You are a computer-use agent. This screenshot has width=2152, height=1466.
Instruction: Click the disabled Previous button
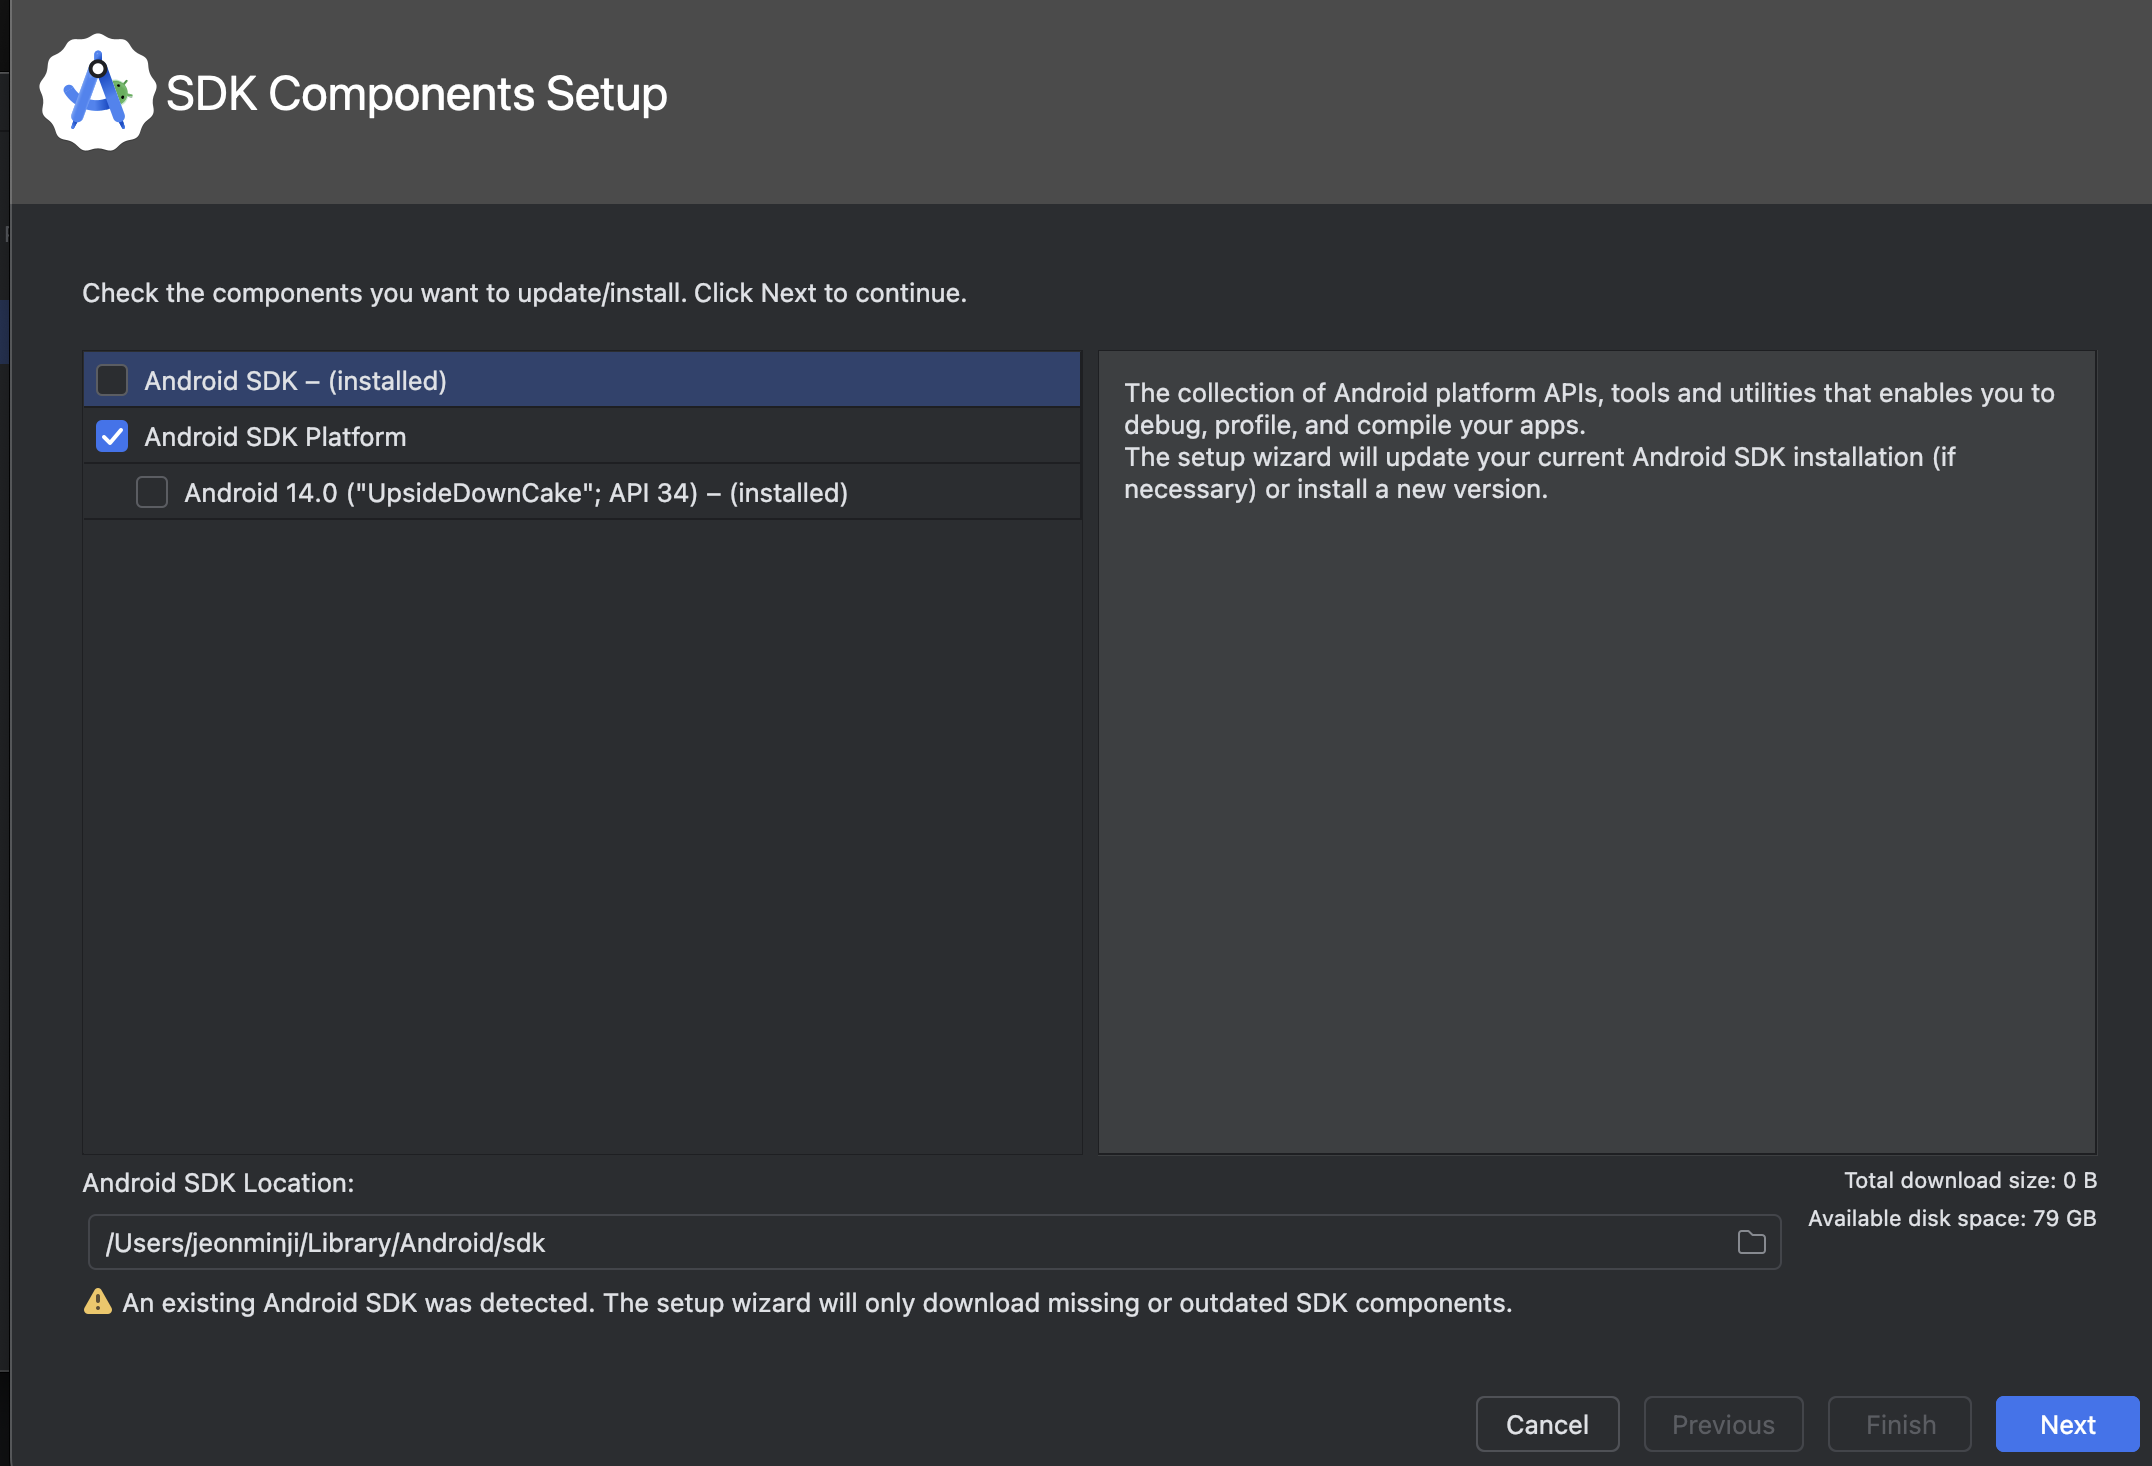1723,1424
